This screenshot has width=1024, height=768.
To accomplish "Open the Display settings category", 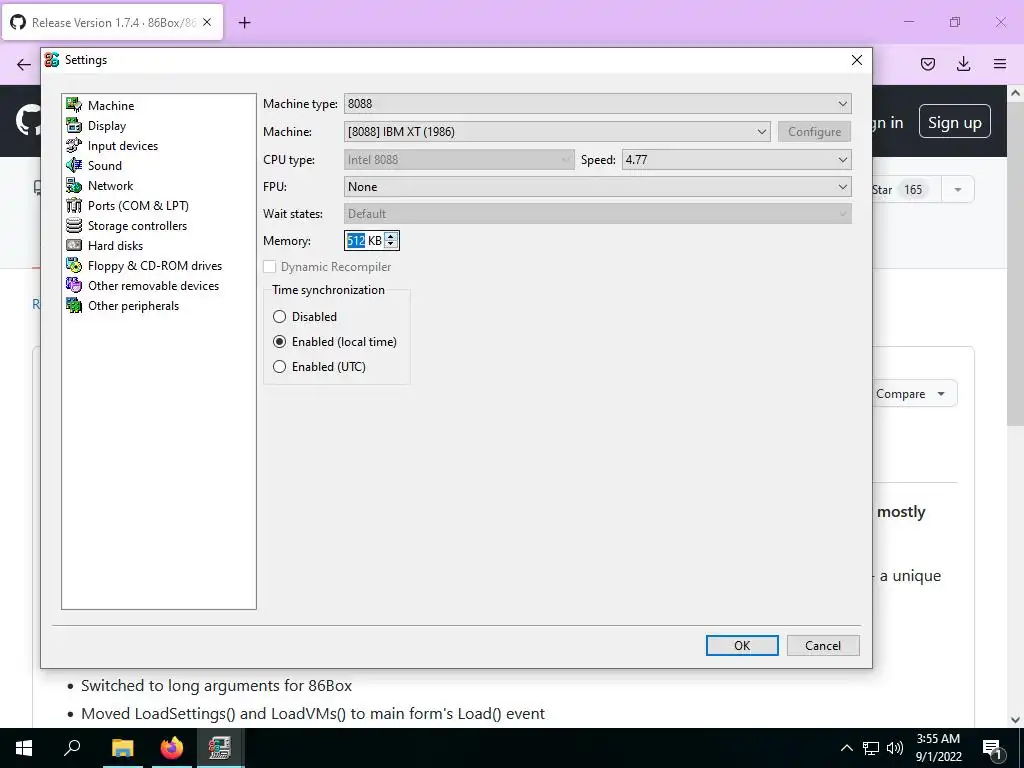I will (x=107, y=125).
